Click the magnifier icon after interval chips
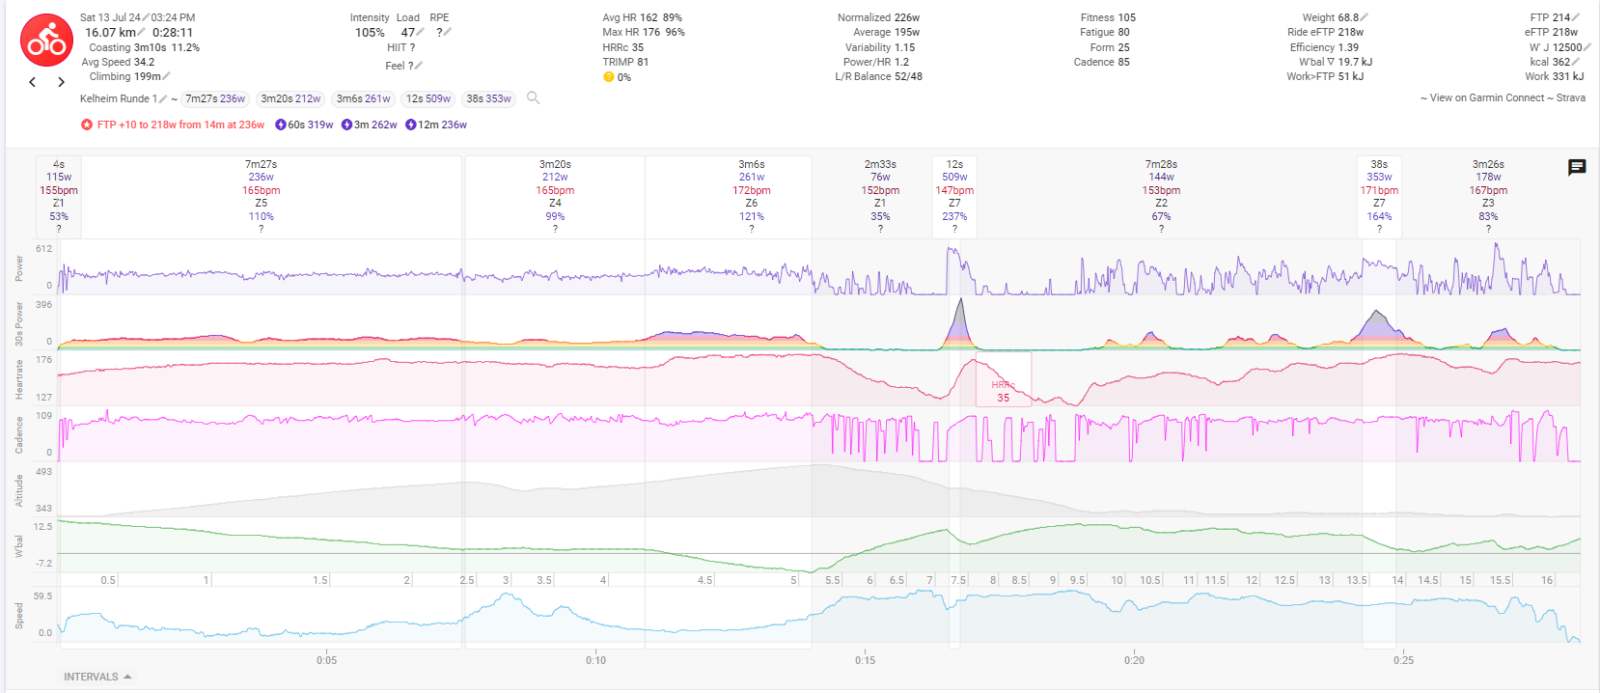The width and height of the screenshot is (1600, 693). [533, 98]
